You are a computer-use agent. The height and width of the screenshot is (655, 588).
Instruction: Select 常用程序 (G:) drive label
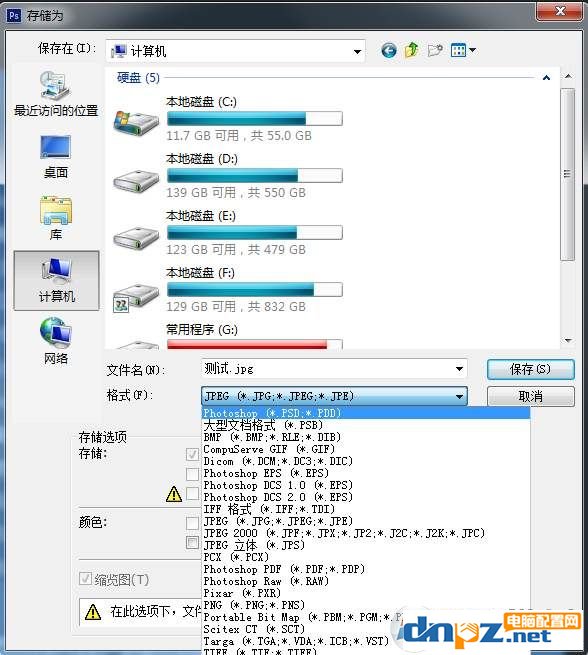(202, 330)
